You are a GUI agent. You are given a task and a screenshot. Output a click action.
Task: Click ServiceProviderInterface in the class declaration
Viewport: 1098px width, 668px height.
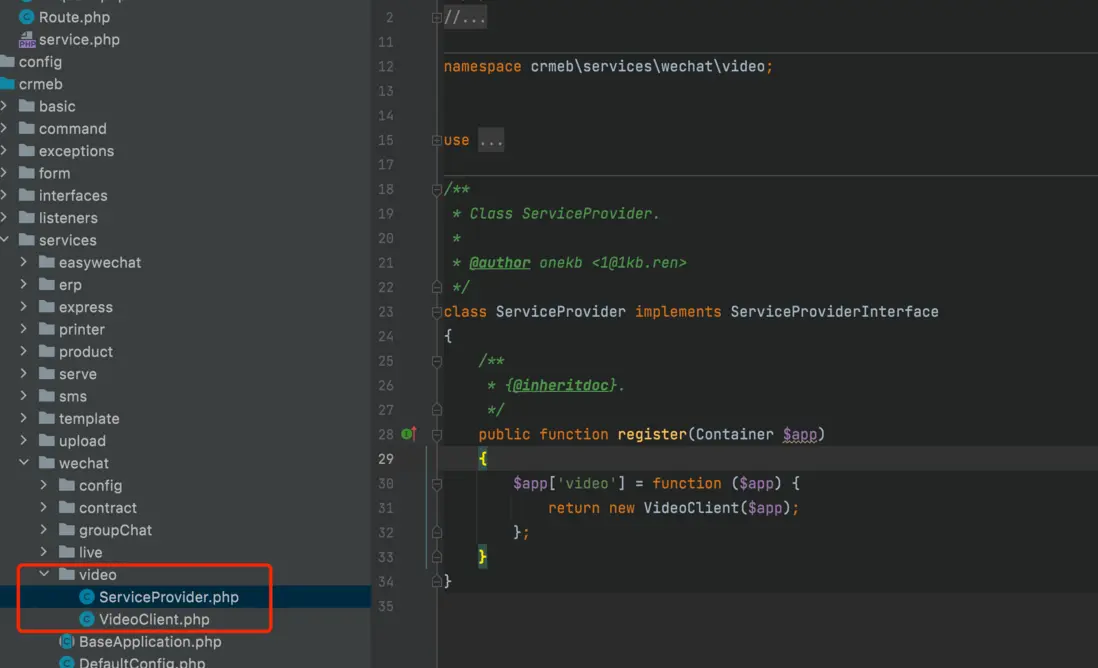834,312
